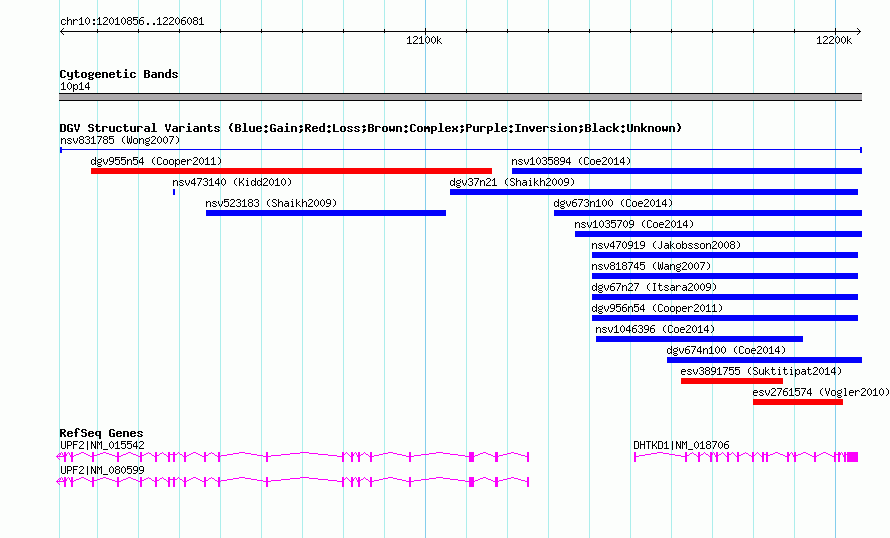Click the dgv955n54 (Cooper2011) label

tap(156, 161)
